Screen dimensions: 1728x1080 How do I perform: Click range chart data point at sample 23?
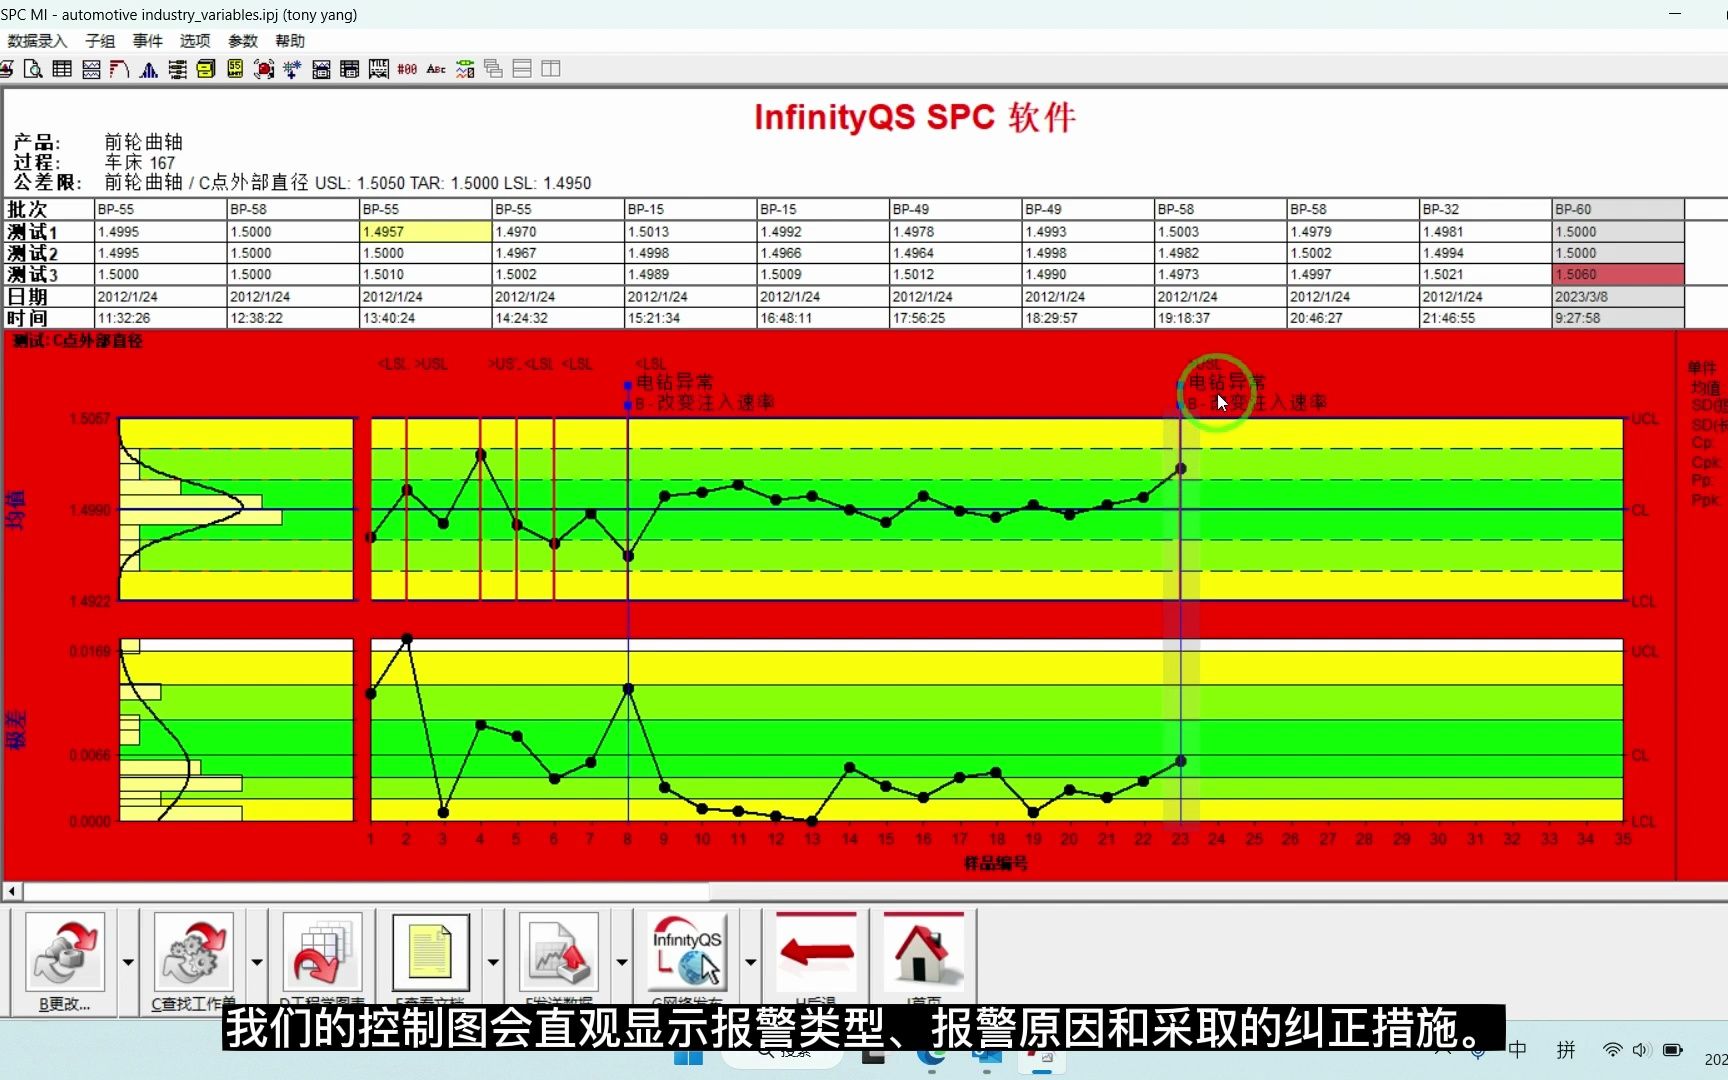pos(1181,761)
